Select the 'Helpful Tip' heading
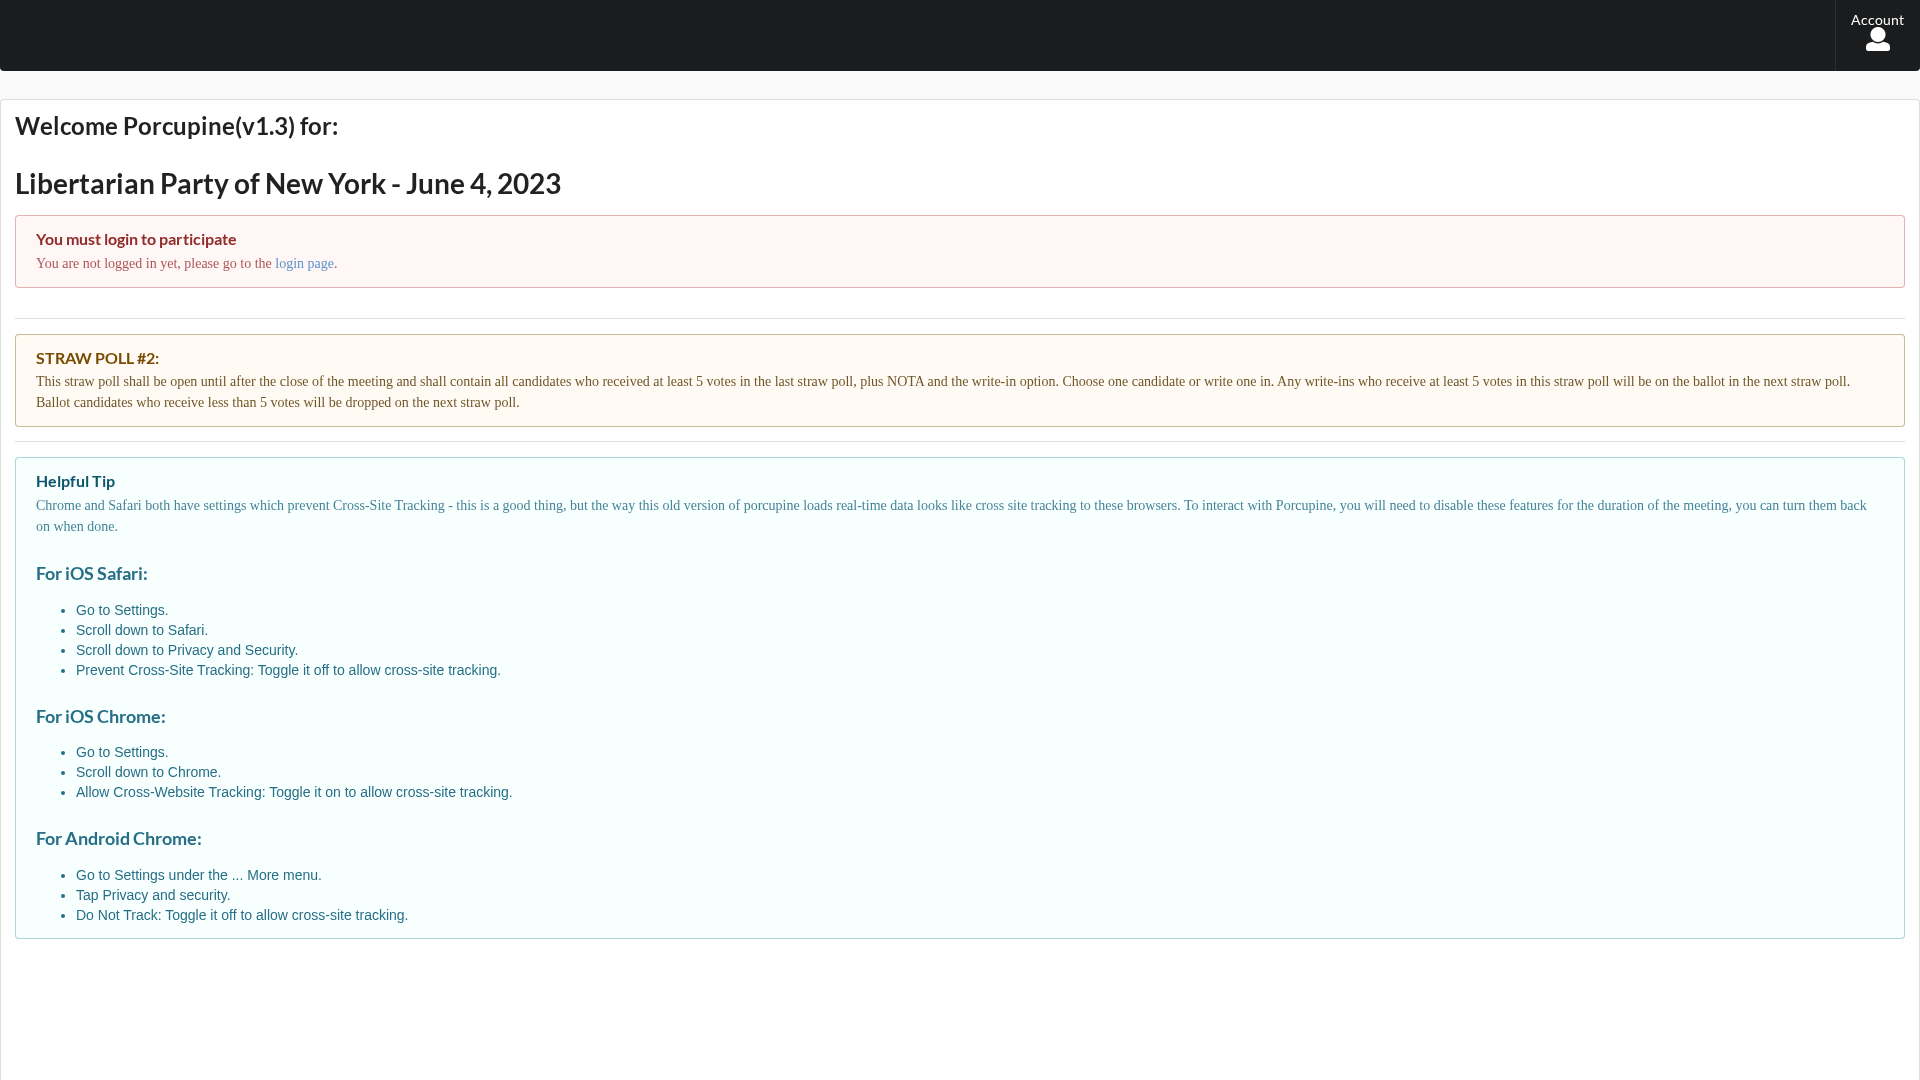The width and height of the screenshot is (1920, 1080). [x=75, y=481]
